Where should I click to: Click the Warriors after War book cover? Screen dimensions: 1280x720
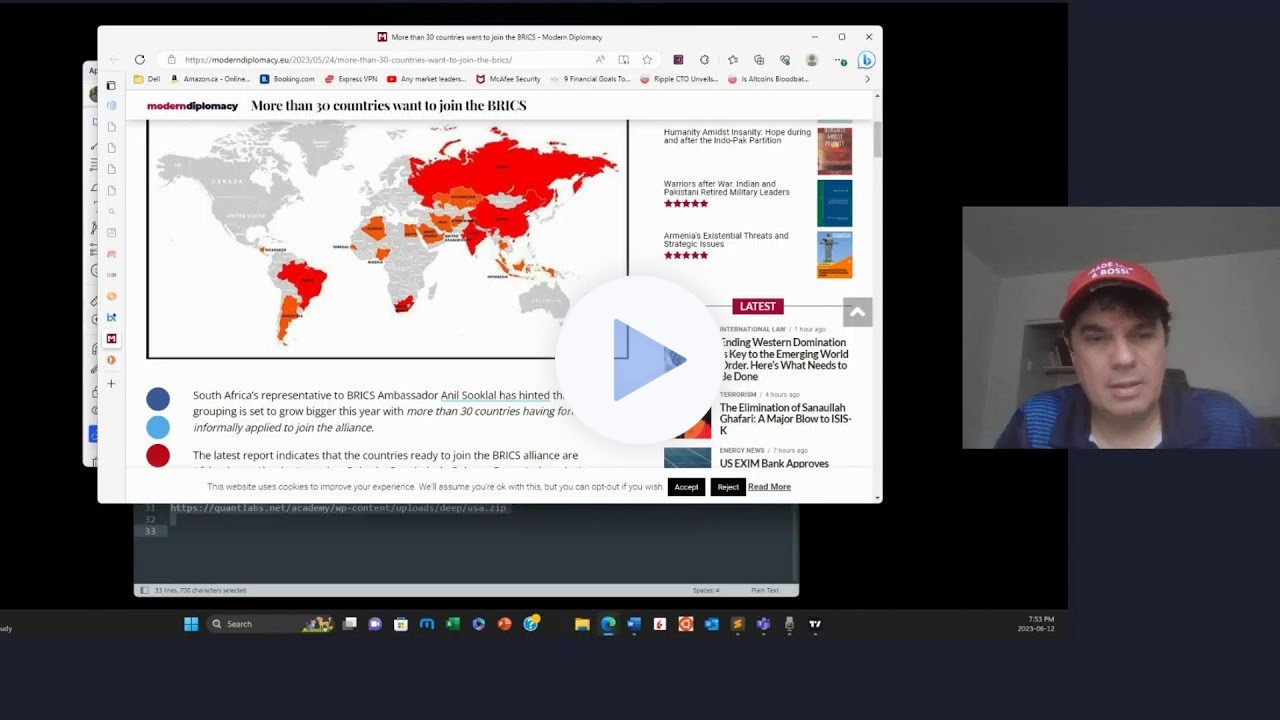[x=835, y=203]
